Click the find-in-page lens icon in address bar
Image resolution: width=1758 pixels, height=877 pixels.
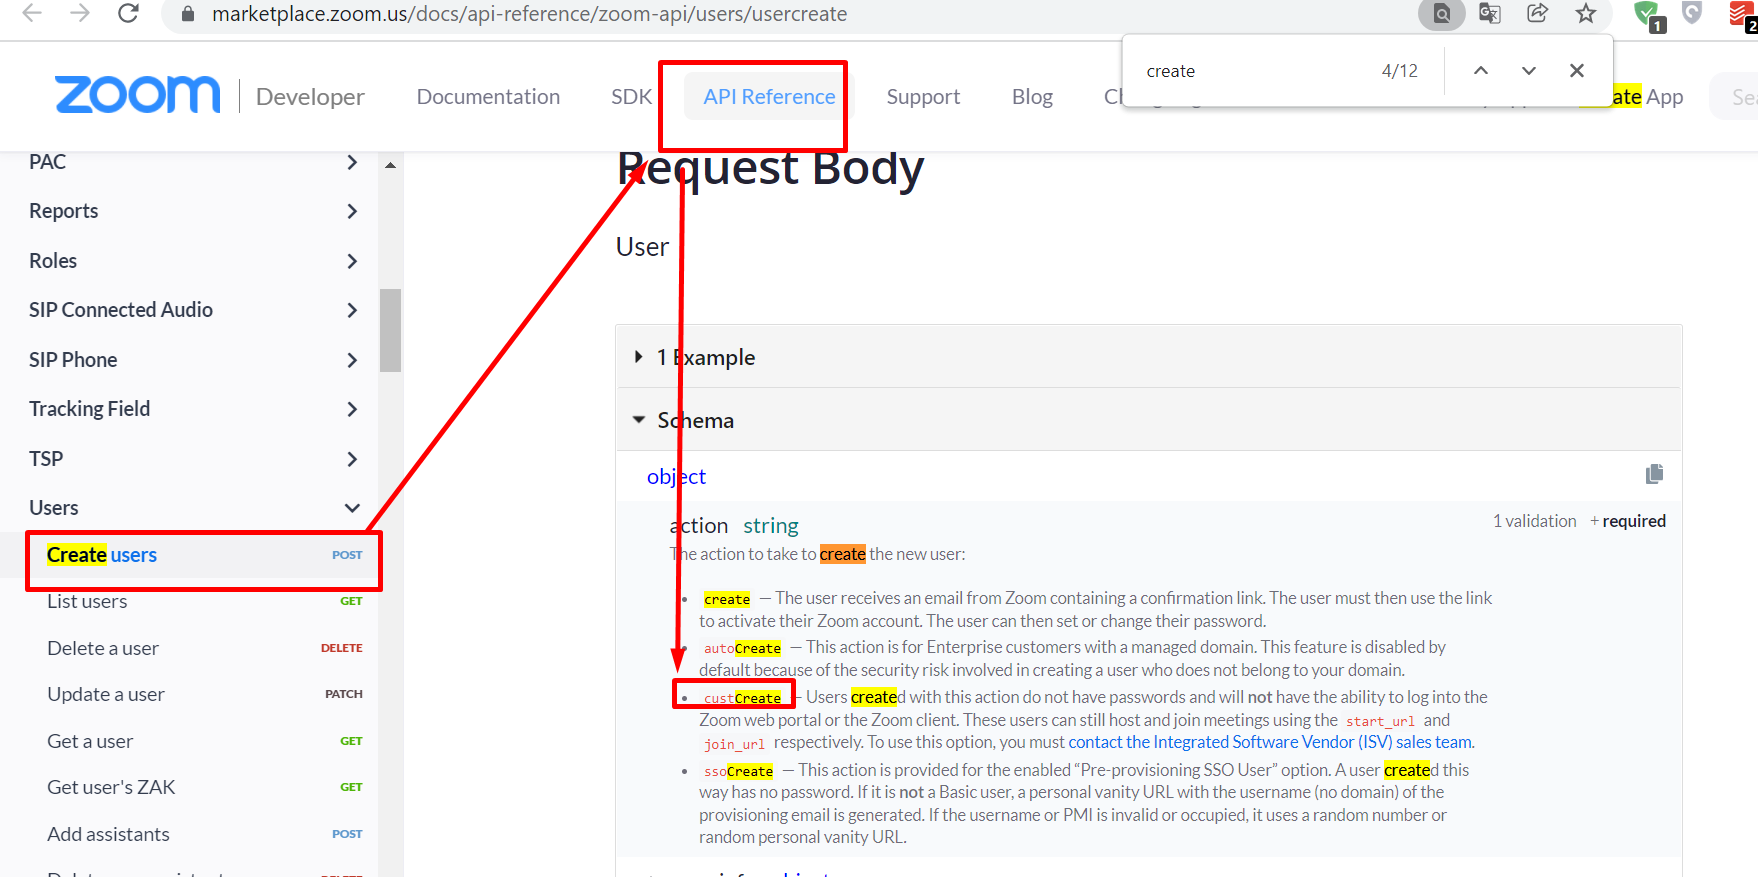1442,14
